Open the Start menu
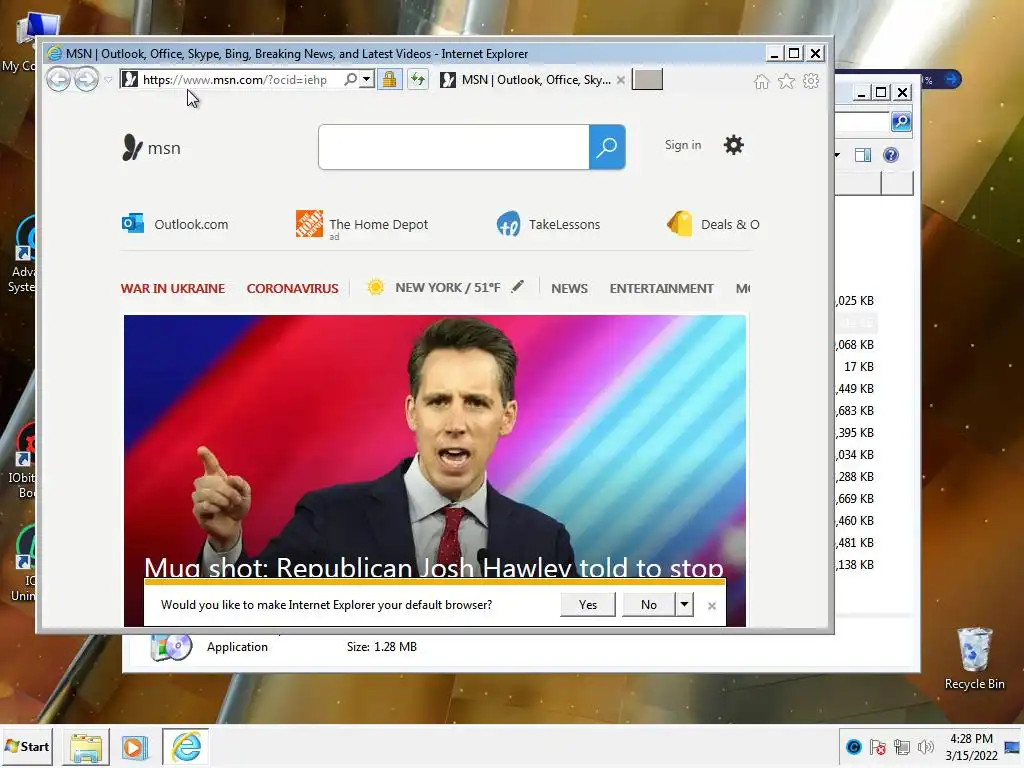Screen dimensions: 1024x768 point(28,746)
